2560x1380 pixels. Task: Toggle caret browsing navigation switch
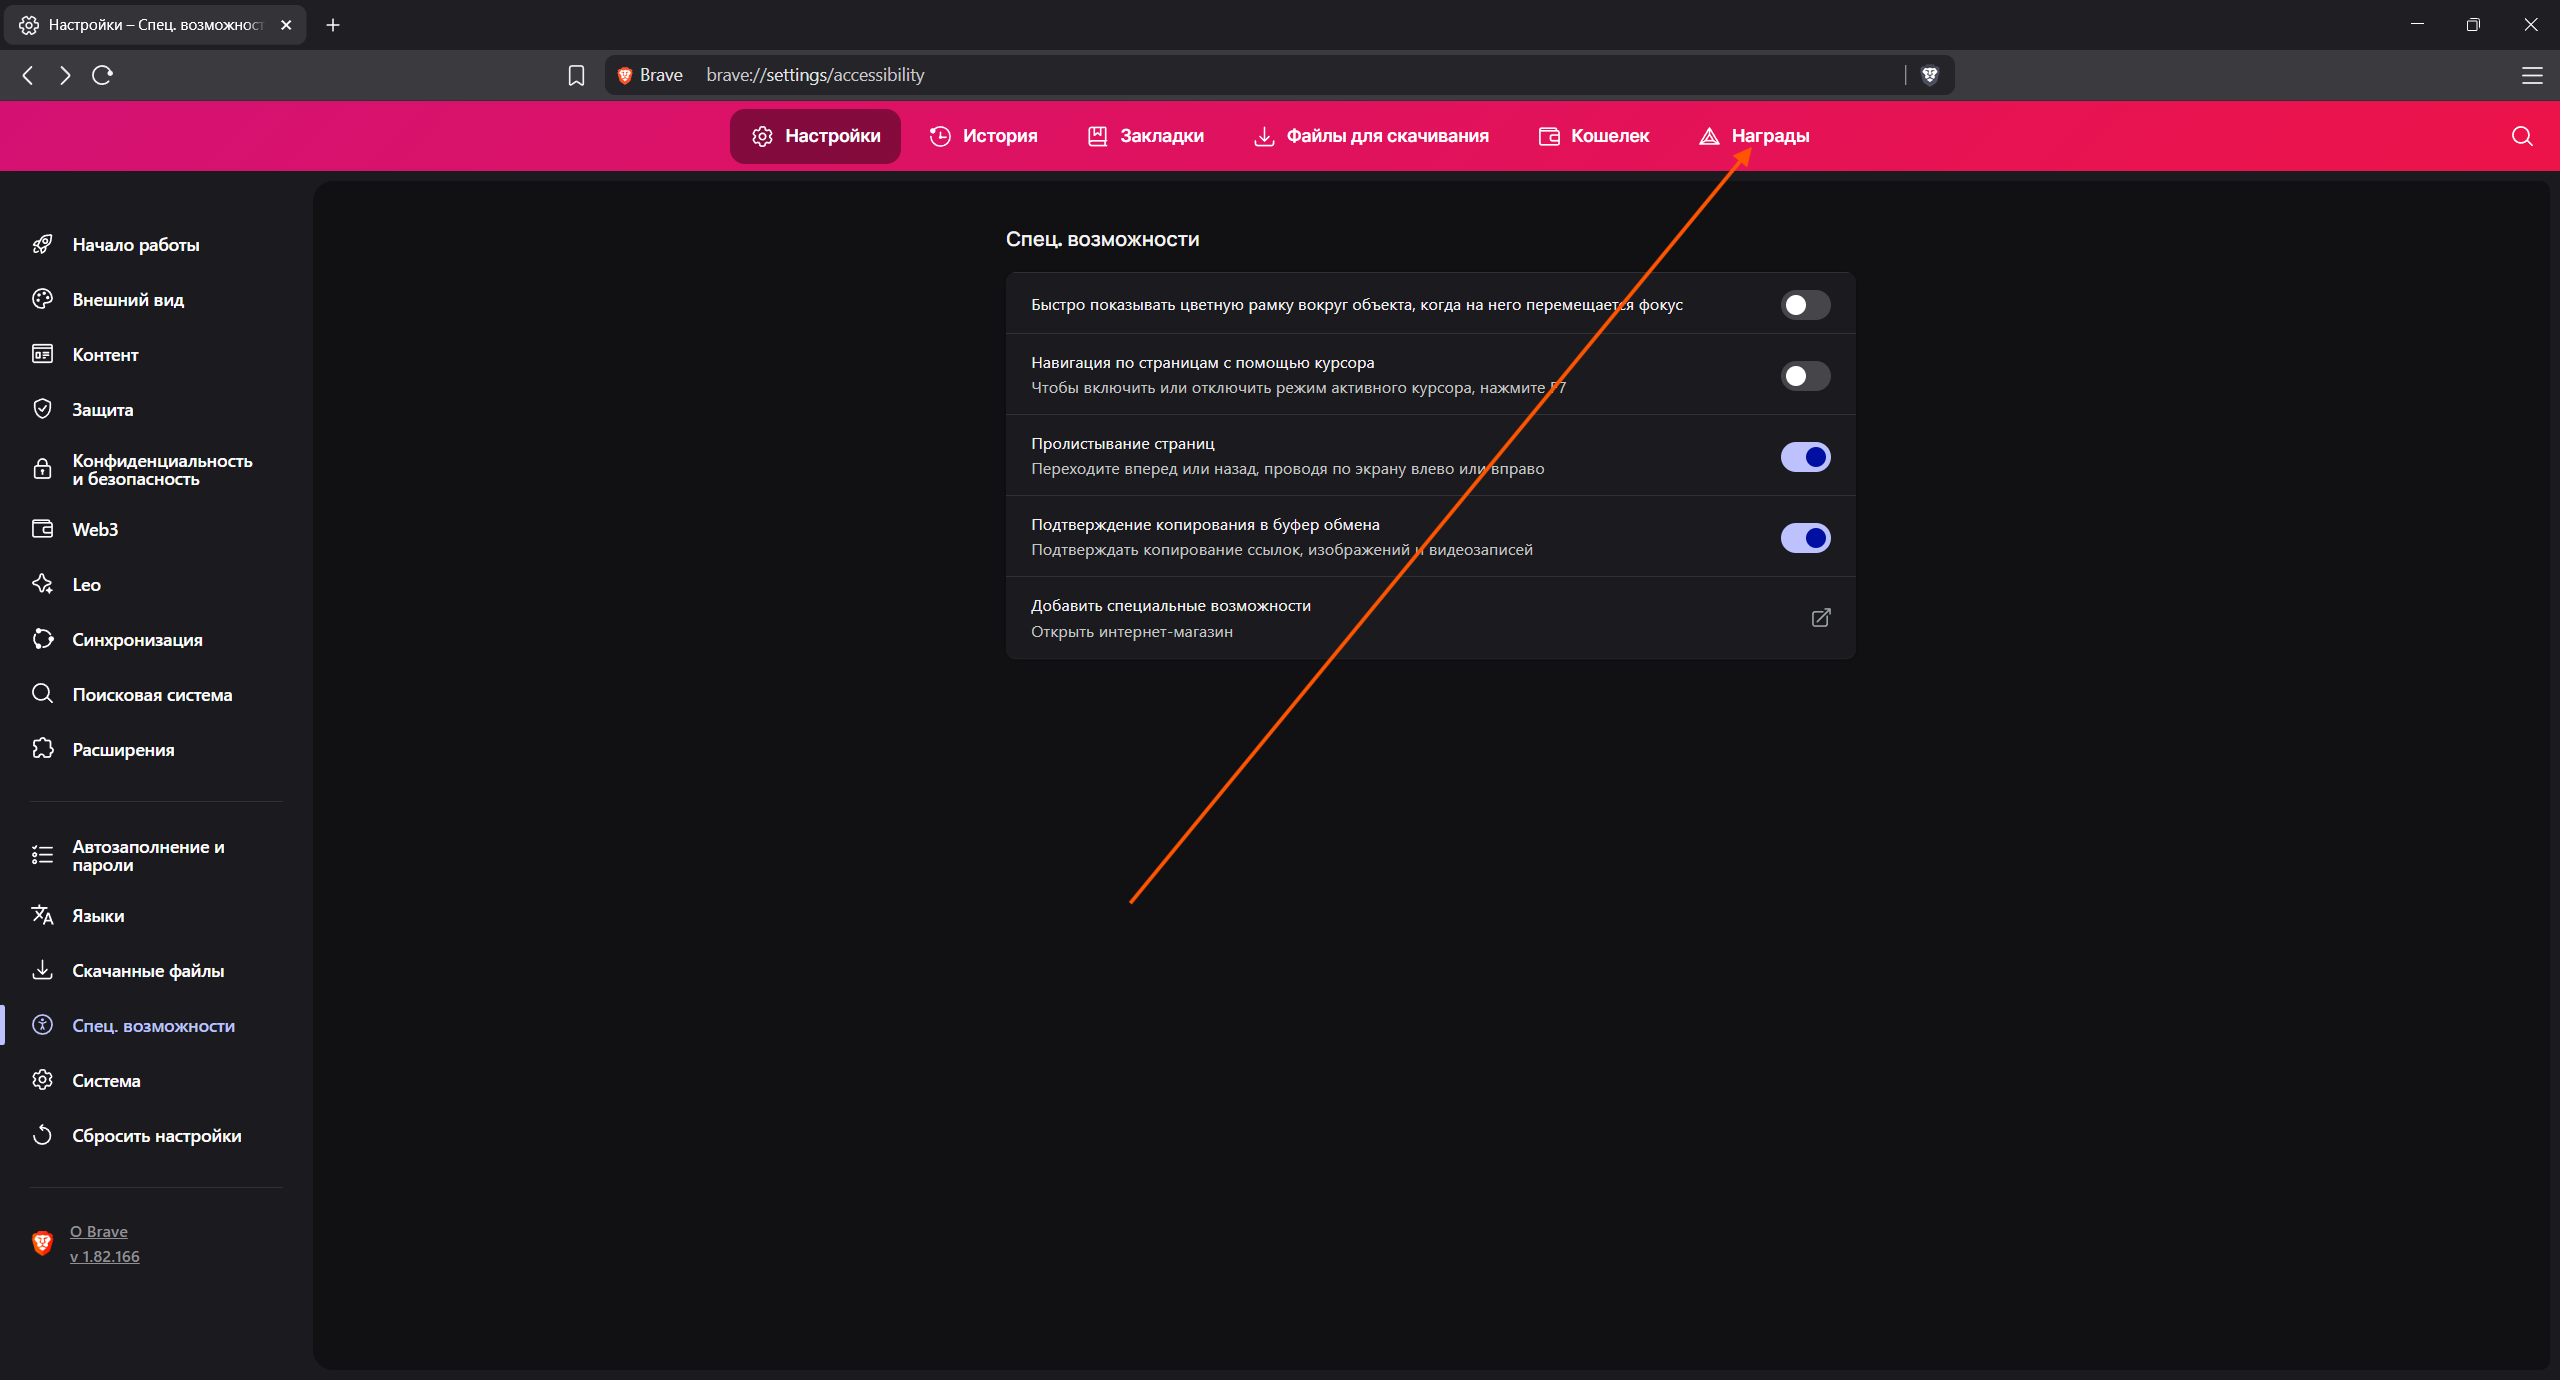(x=1805, y=376)
